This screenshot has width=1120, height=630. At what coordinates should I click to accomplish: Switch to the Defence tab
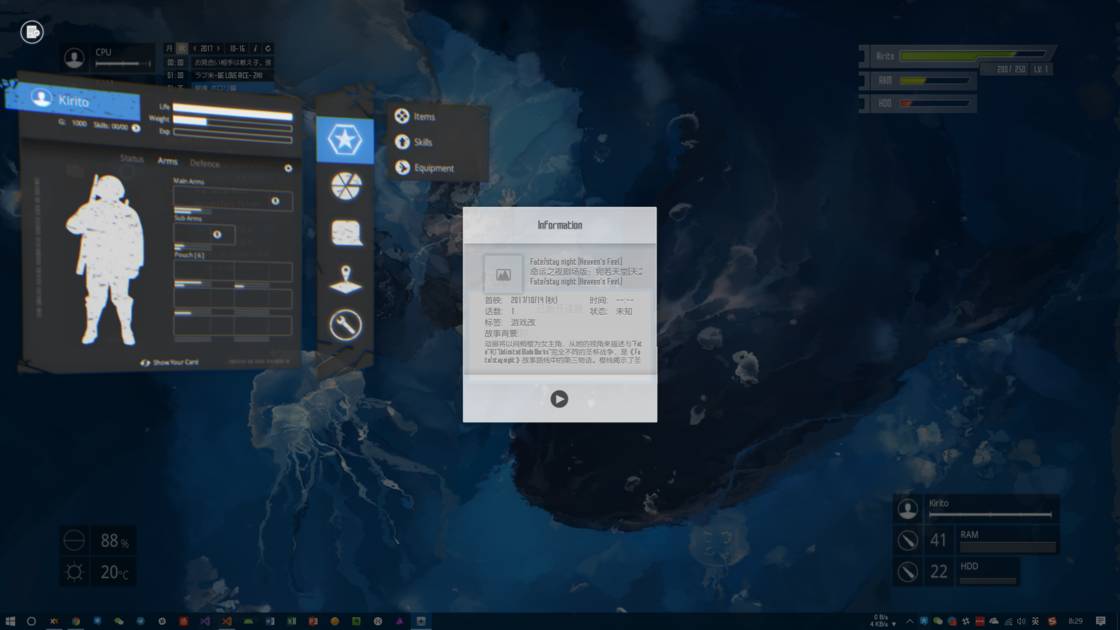[205, 164]
